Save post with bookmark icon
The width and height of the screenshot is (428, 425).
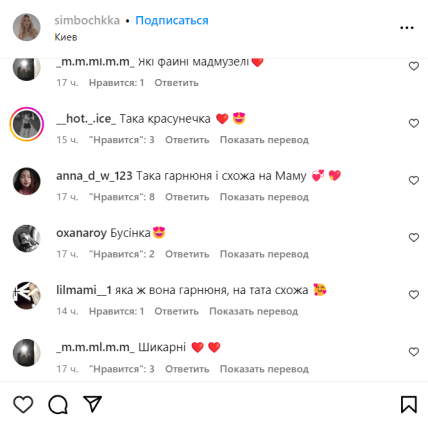[x=409, y=404]
